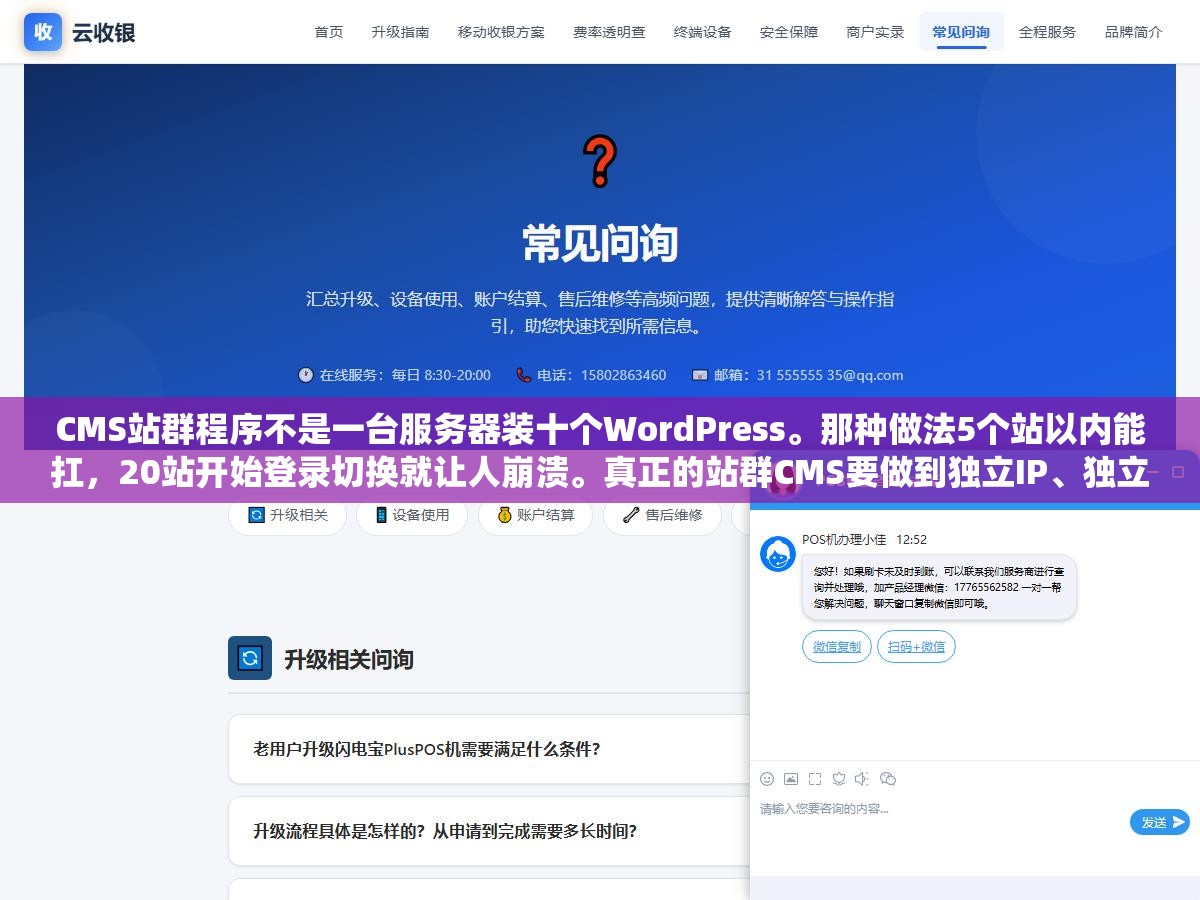Click the refresh icon next to 升级相关问询 heading
Image resolution: width=1200 pixels, height=900 pixels.
click(x=250, y=658)
